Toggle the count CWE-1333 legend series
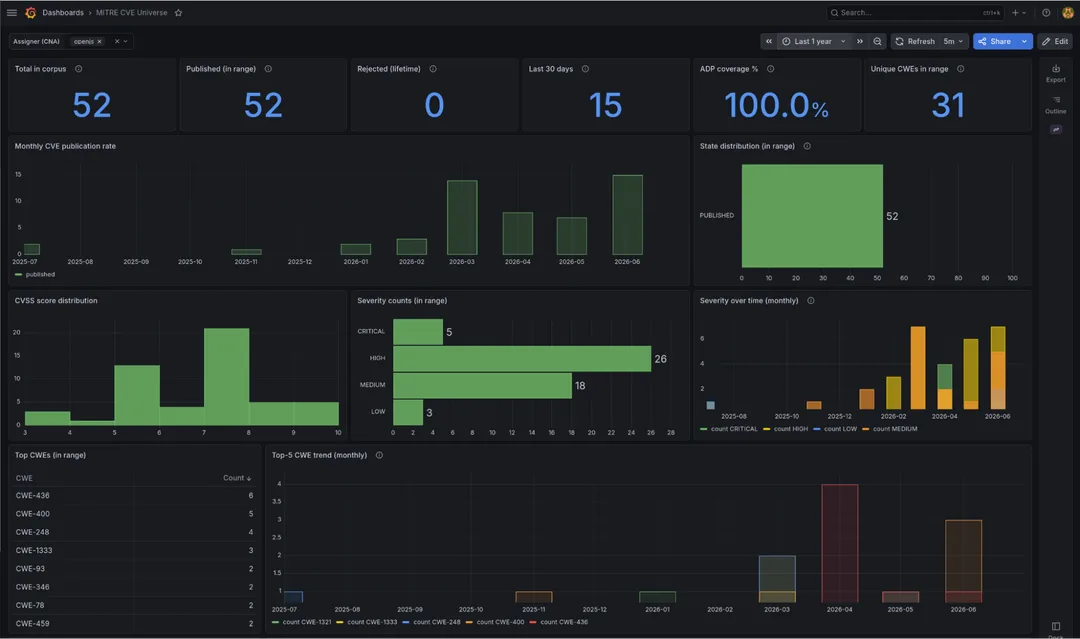 pyautogui.click(x=372, y=622)
